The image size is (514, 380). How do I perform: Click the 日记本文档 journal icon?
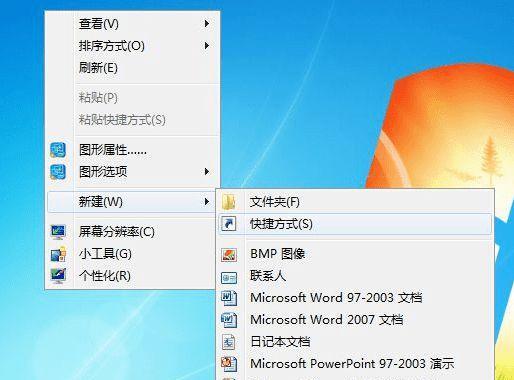pos(229,342)
